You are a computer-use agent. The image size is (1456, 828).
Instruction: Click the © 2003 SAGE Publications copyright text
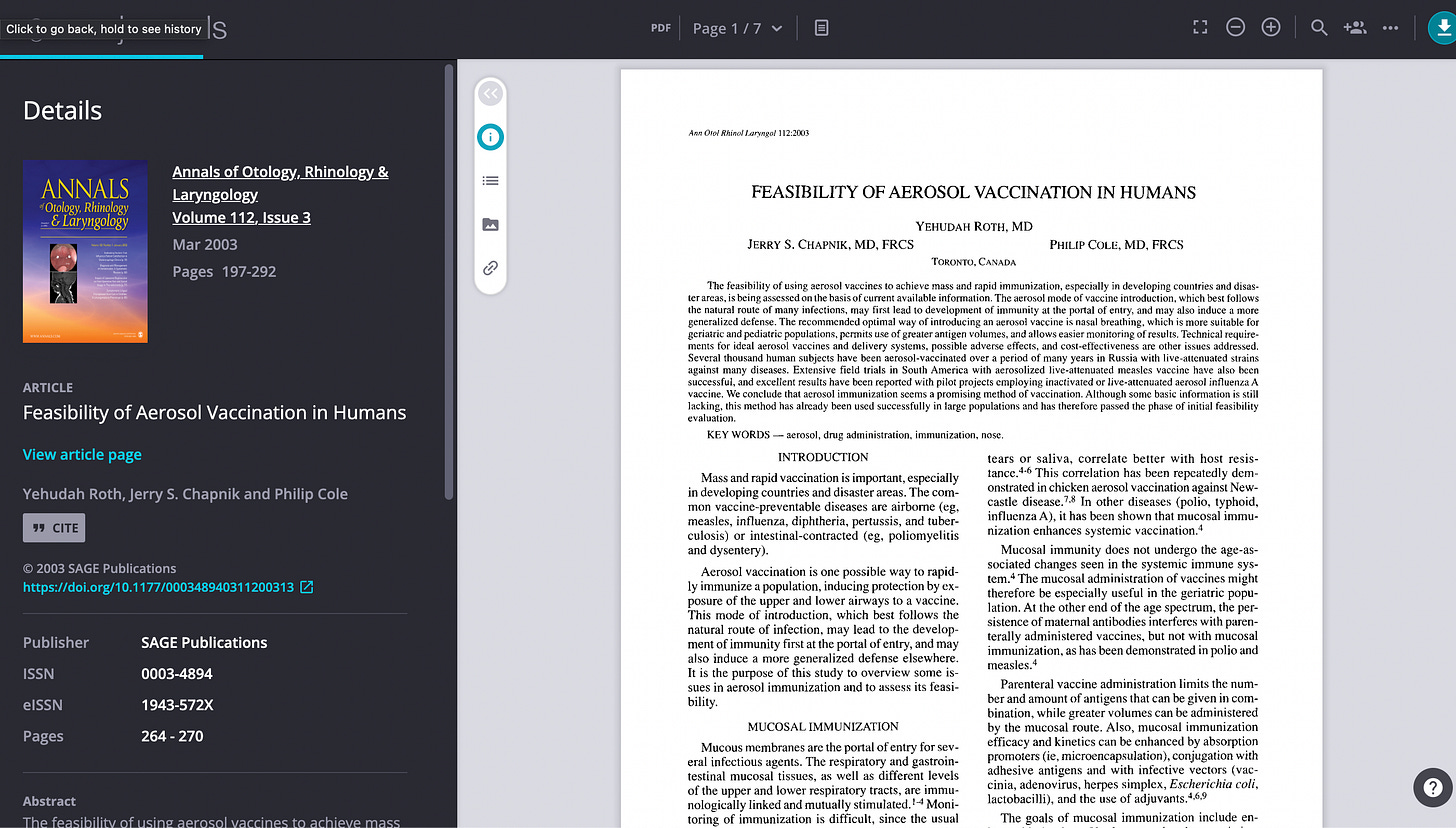coord(99,568)
